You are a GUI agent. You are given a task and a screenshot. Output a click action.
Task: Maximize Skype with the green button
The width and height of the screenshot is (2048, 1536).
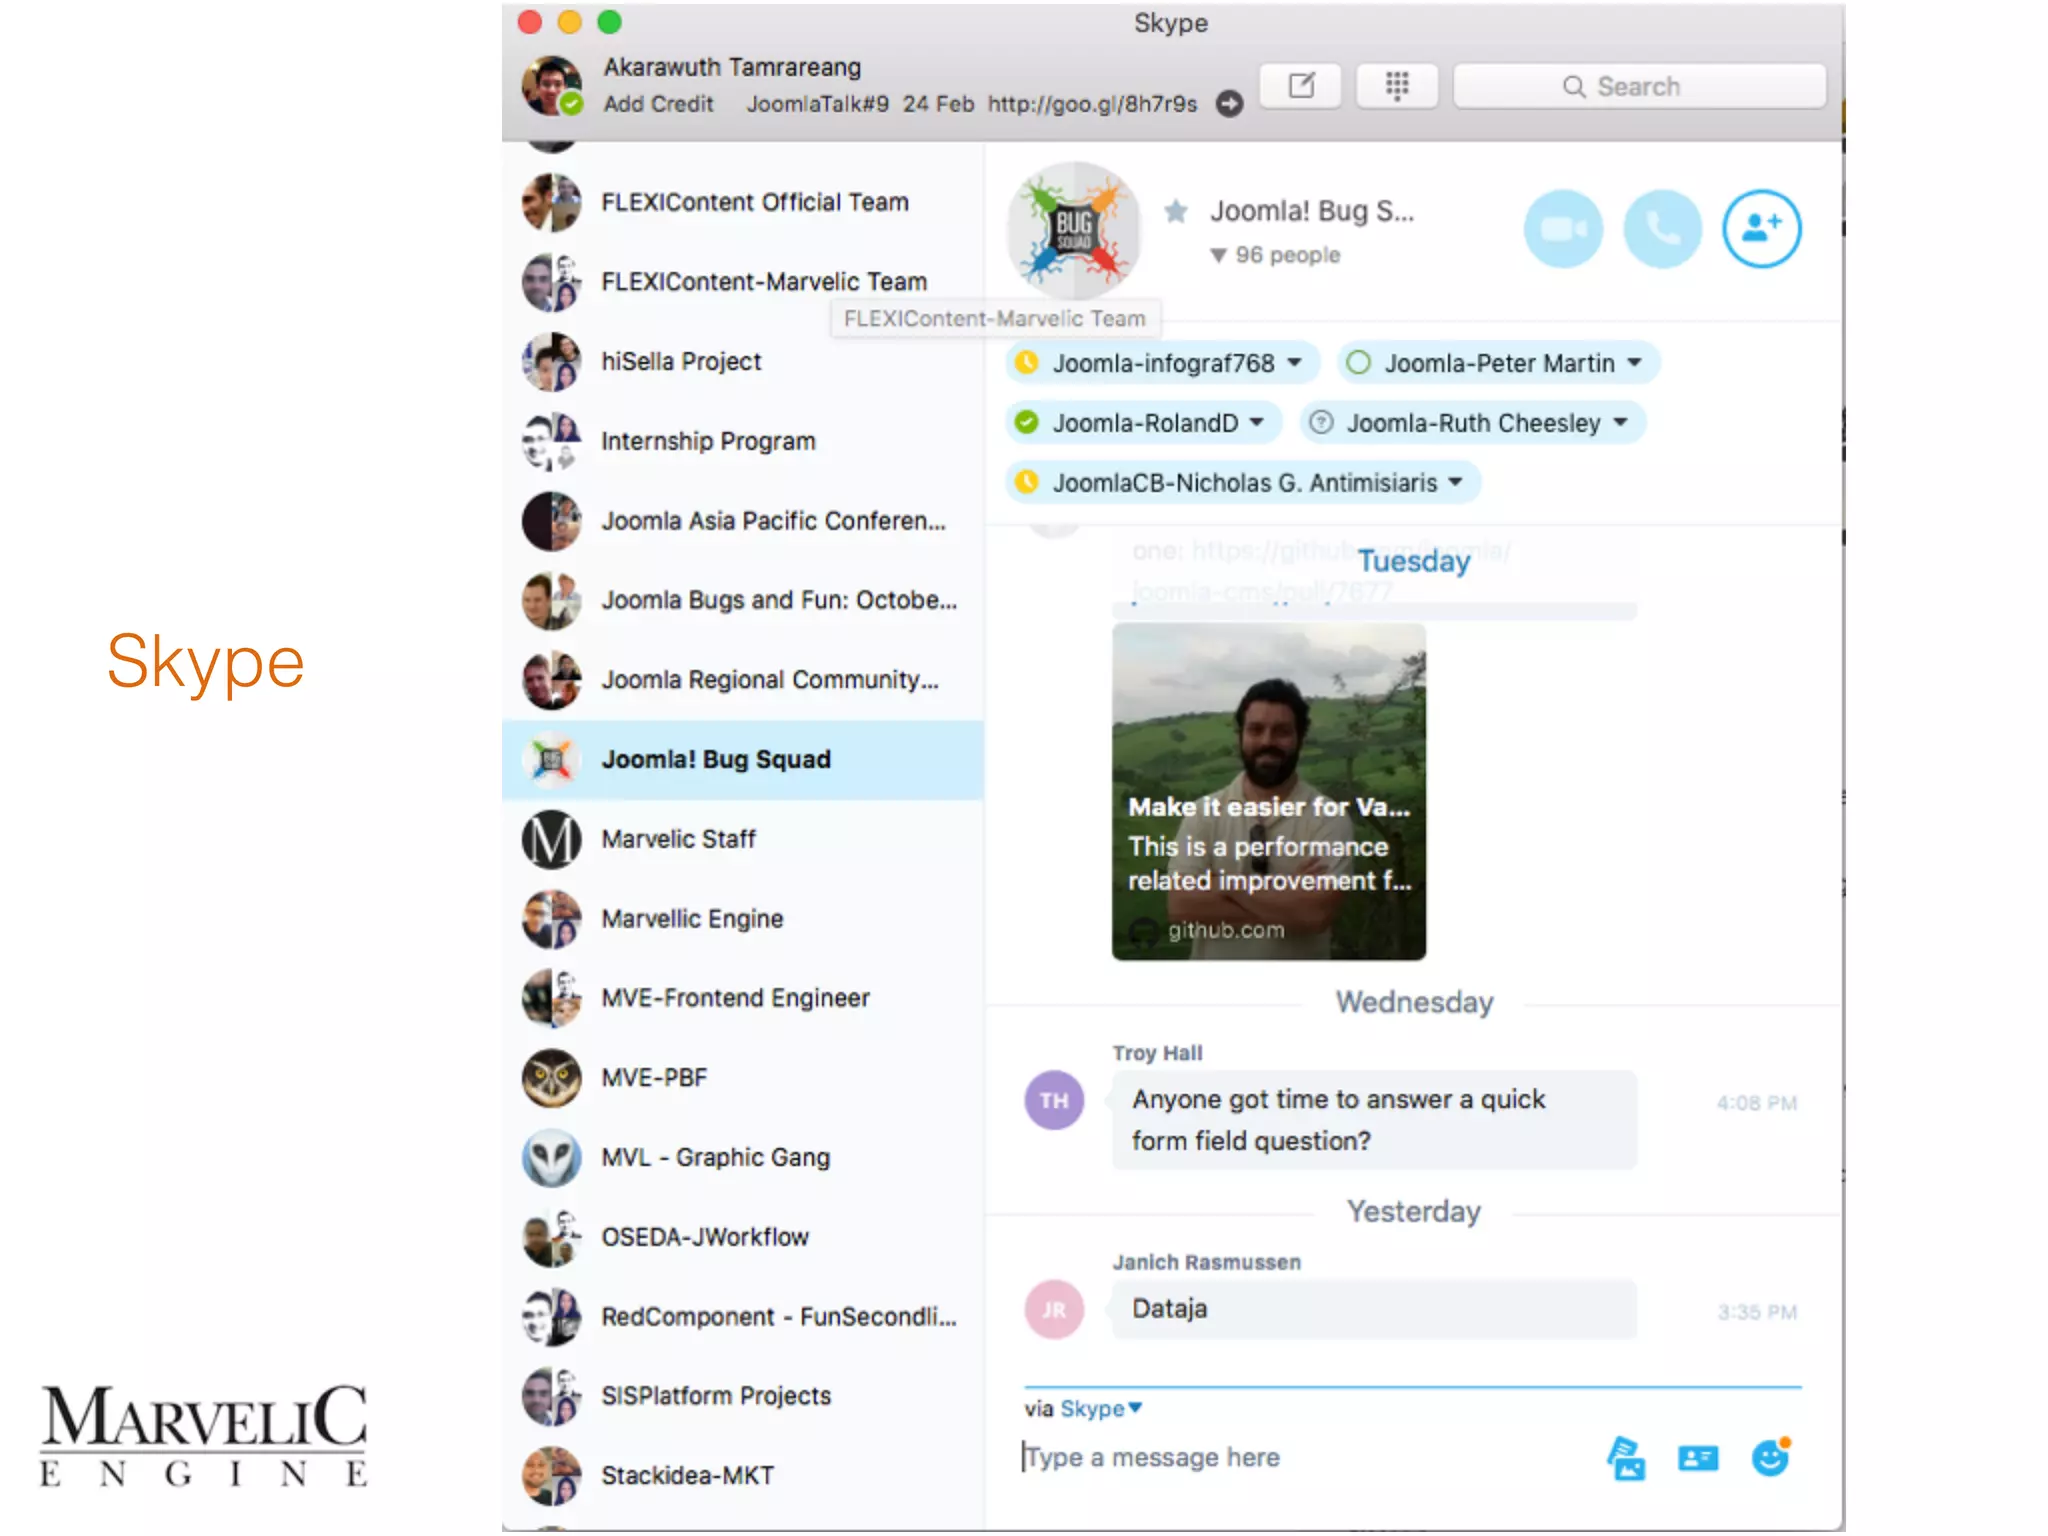point(610,22)
